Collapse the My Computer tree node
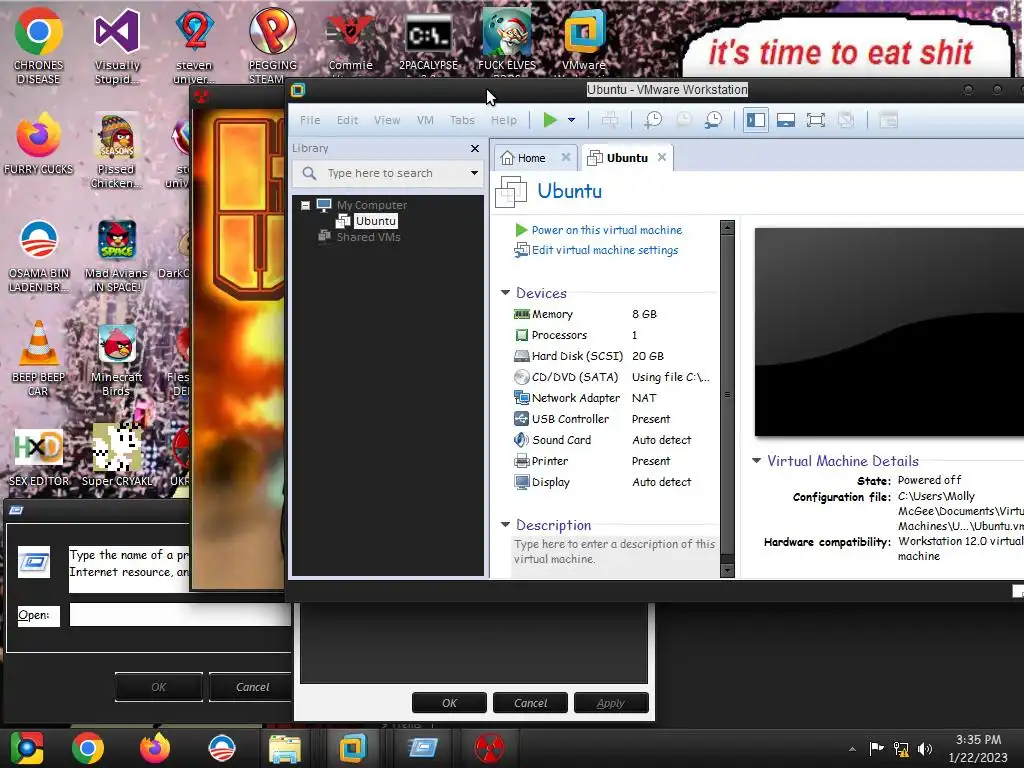 [305, 205]
